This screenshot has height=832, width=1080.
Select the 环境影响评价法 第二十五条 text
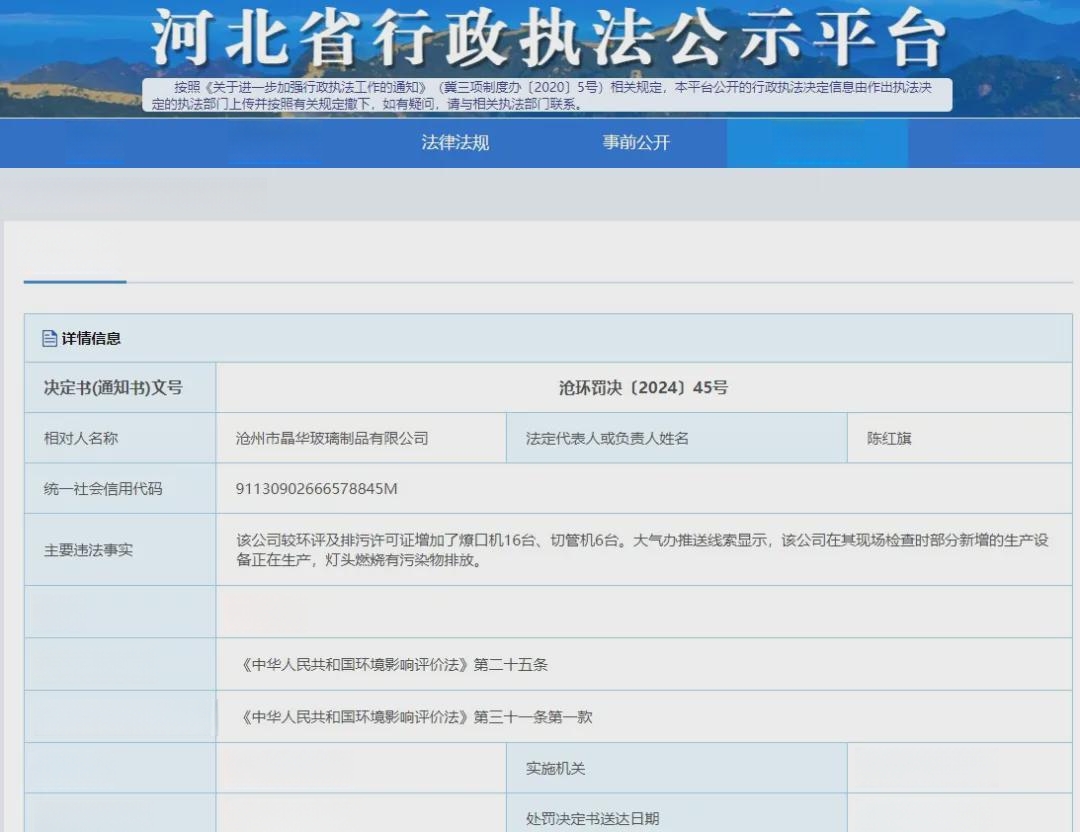click(x=392, y=665)
